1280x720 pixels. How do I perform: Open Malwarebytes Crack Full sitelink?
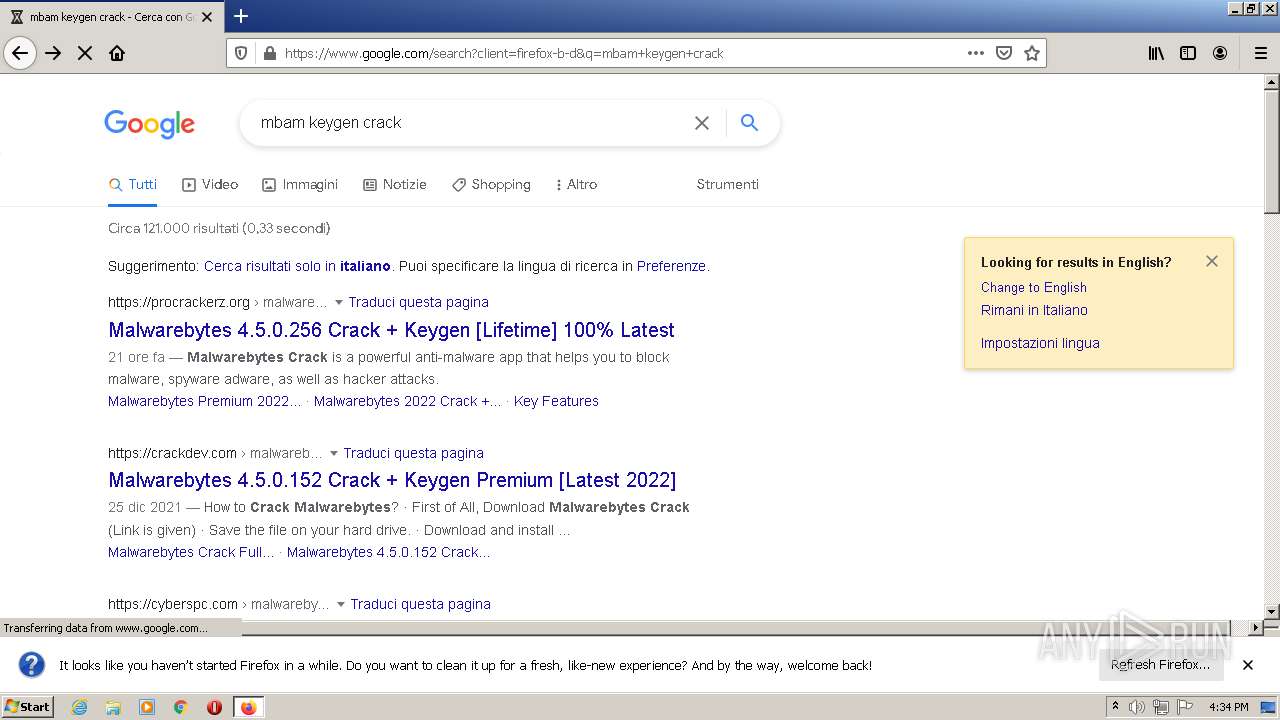tap(191, 552)
